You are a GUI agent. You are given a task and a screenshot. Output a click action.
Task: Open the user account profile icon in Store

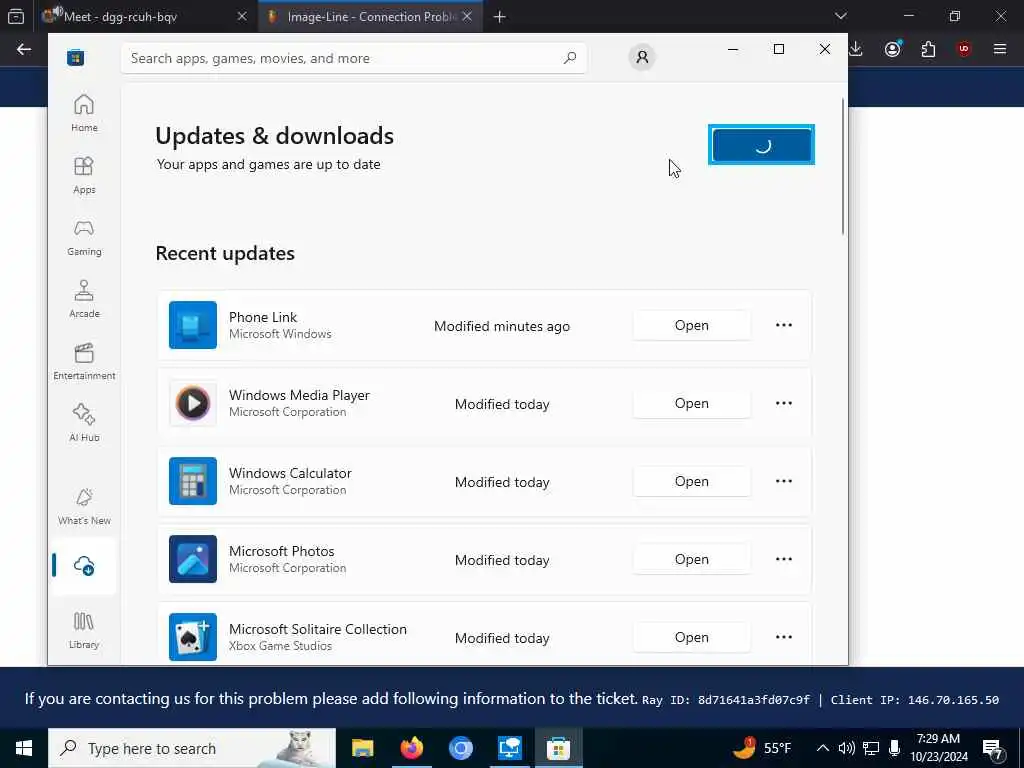[x=642, y=57]
